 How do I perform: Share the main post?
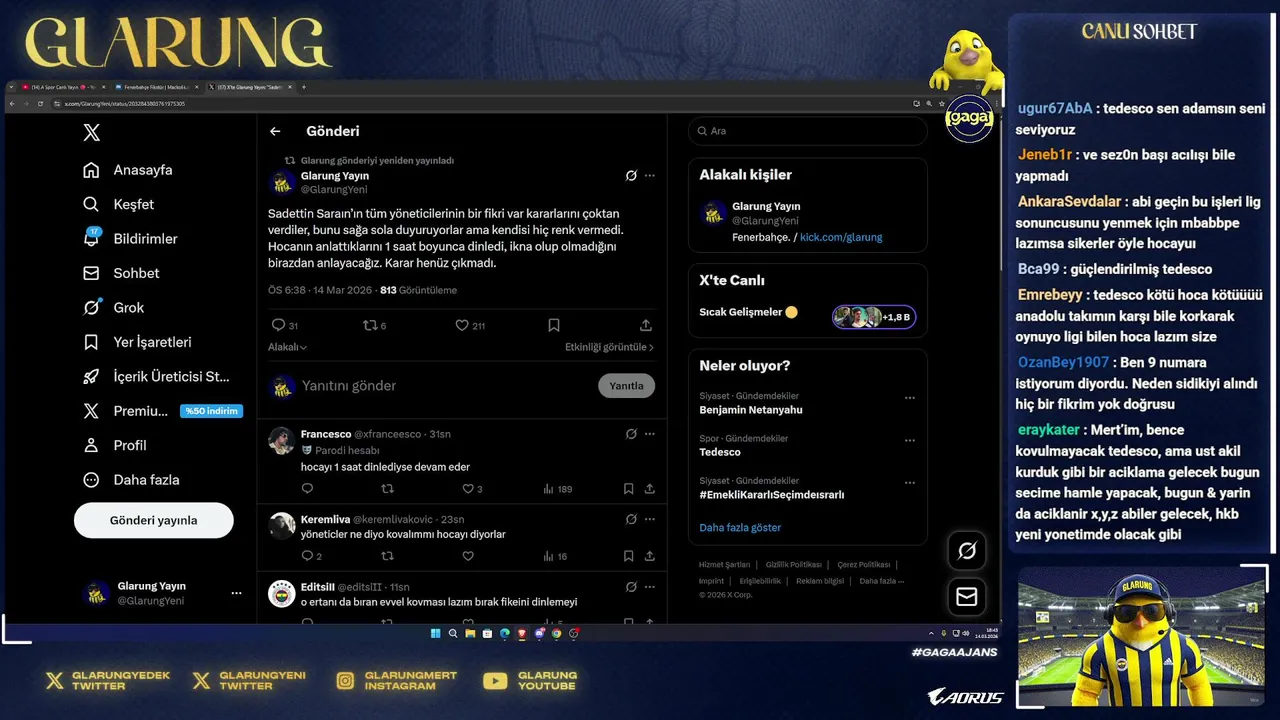pos(646,325)
